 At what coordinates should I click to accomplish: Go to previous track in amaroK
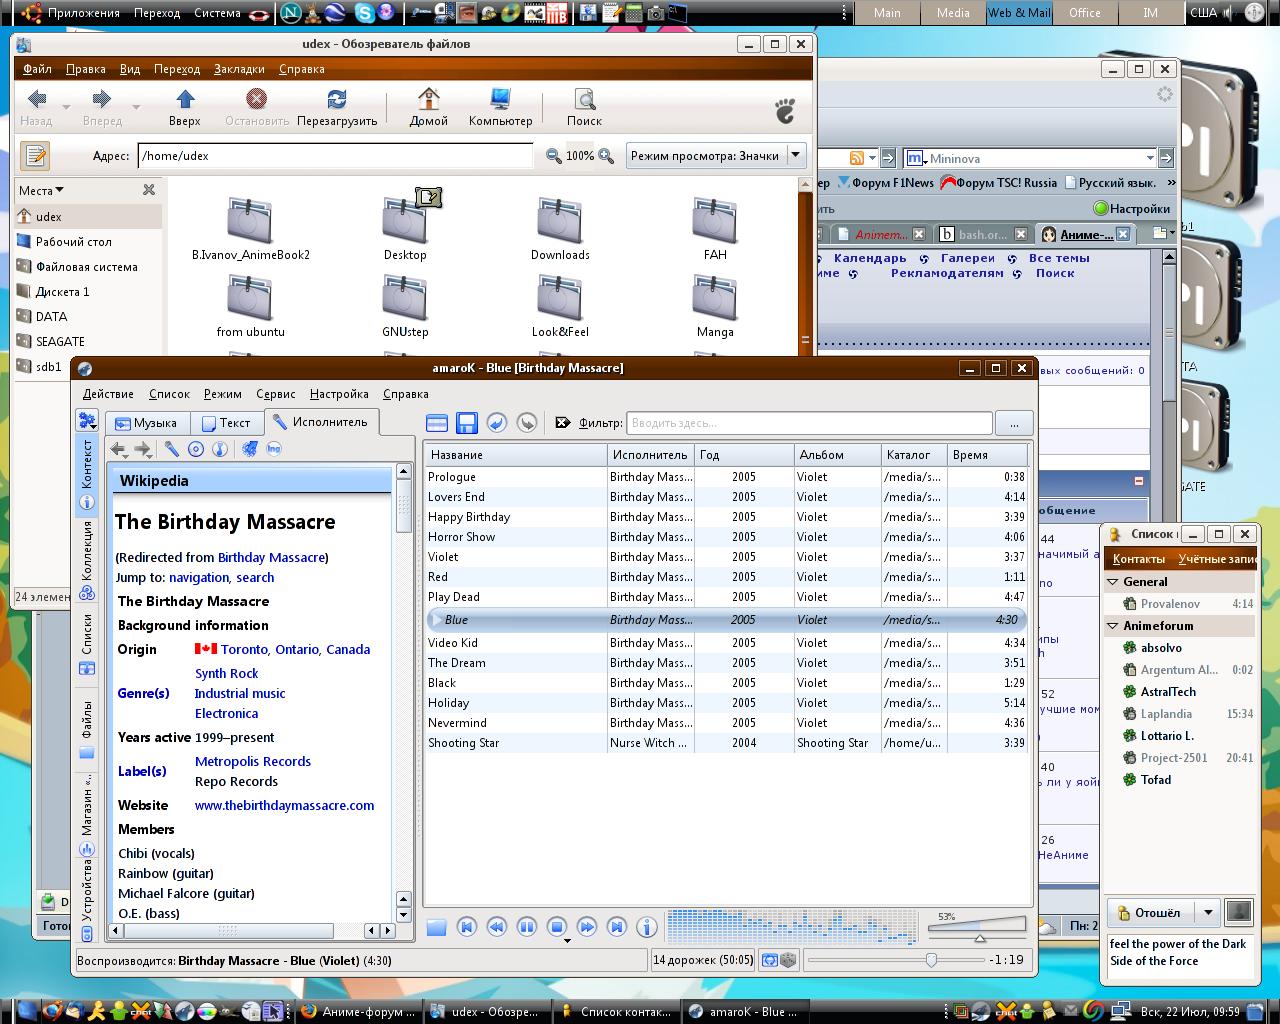[x=467, y=927]
